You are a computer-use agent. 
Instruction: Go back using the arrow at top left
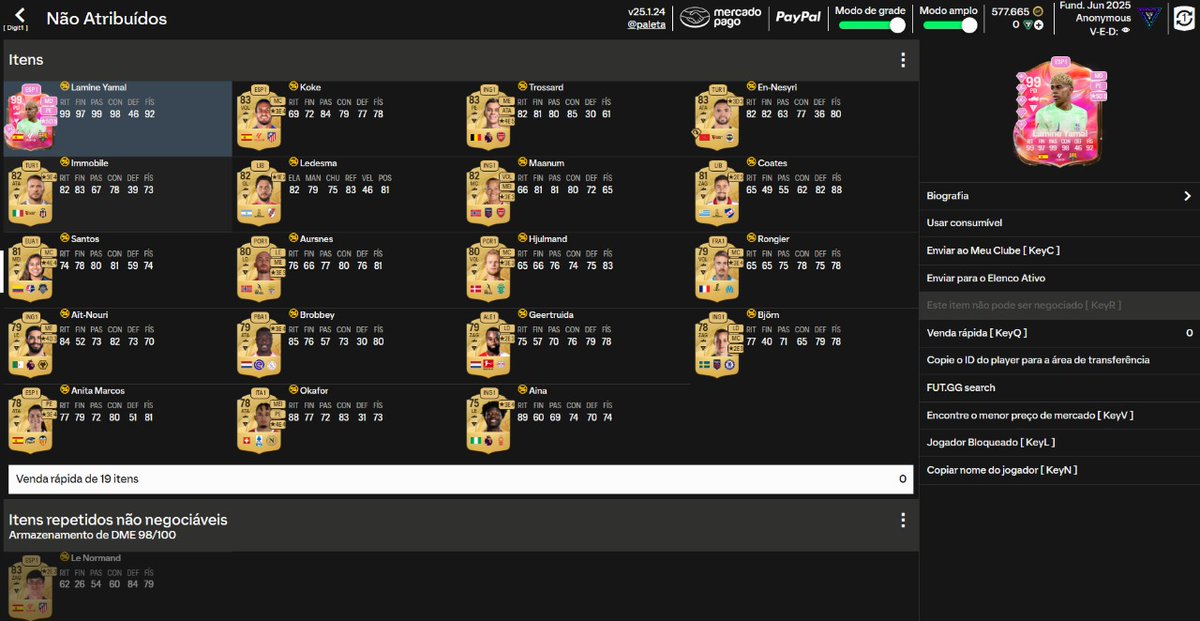pos(20,16)
